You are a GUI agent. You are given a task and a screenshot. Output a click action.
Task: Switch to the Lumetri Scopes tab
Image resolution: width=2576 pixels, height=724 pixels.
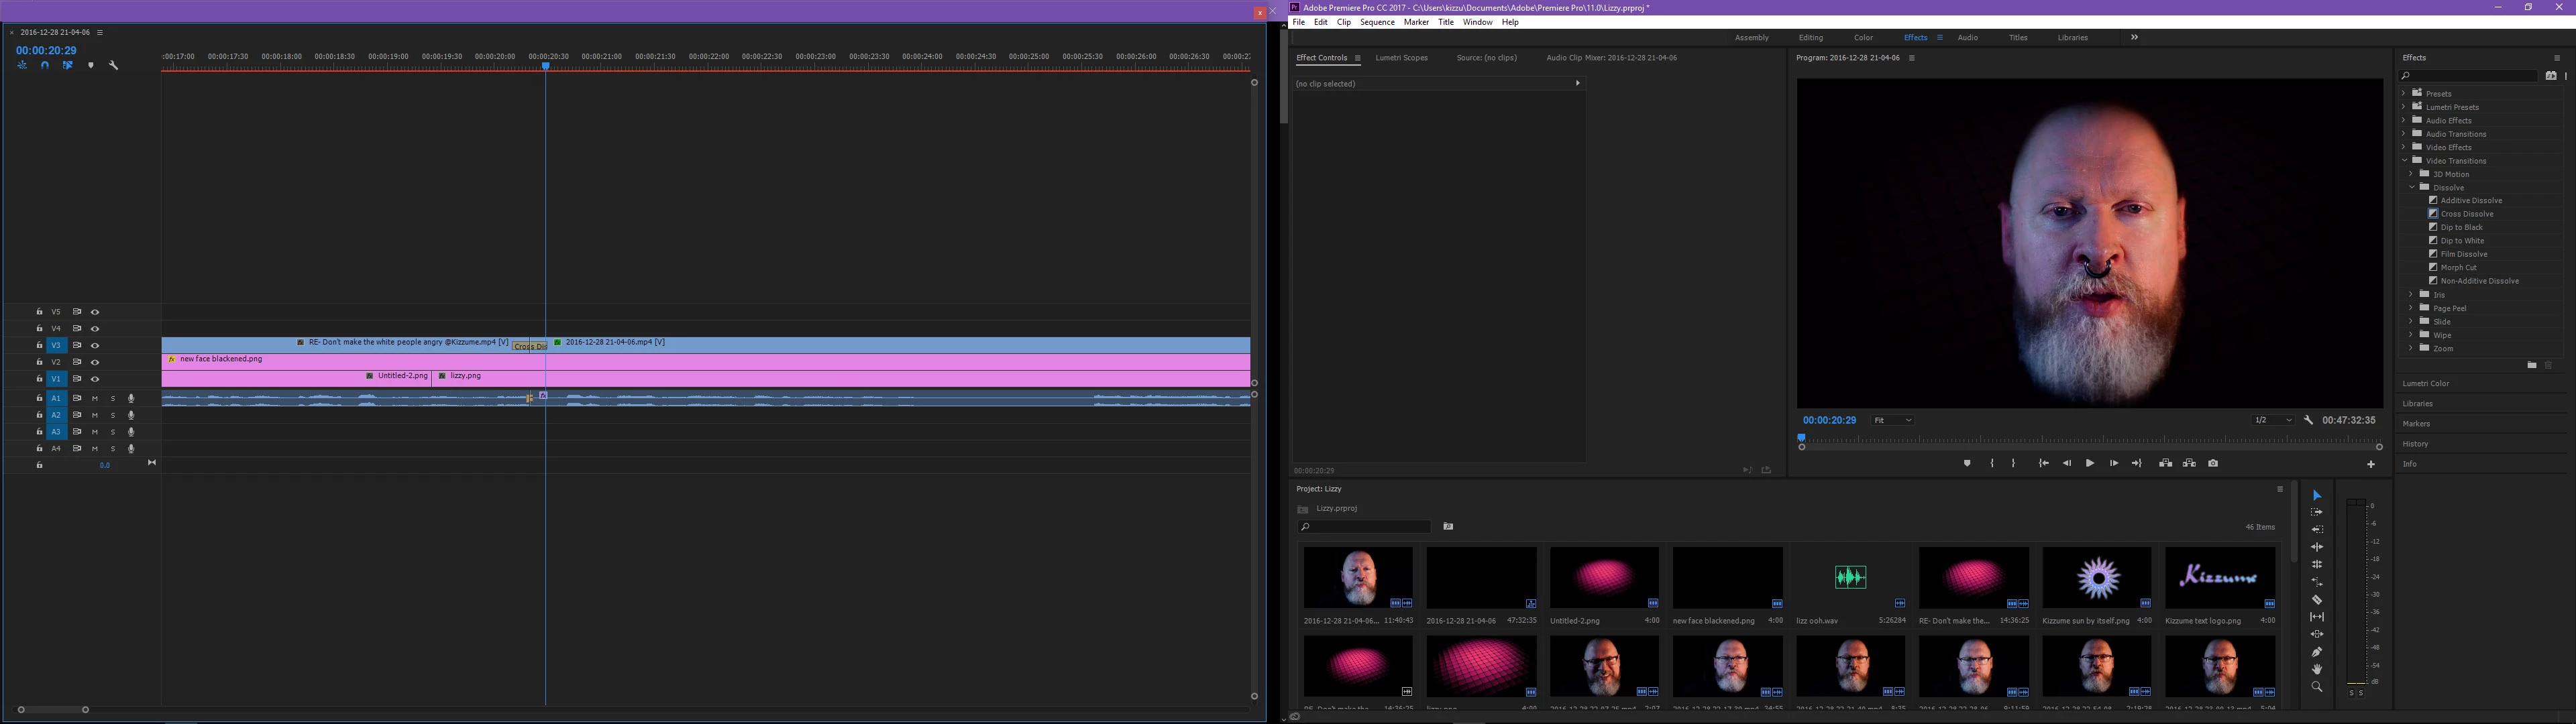point(1401,58)
